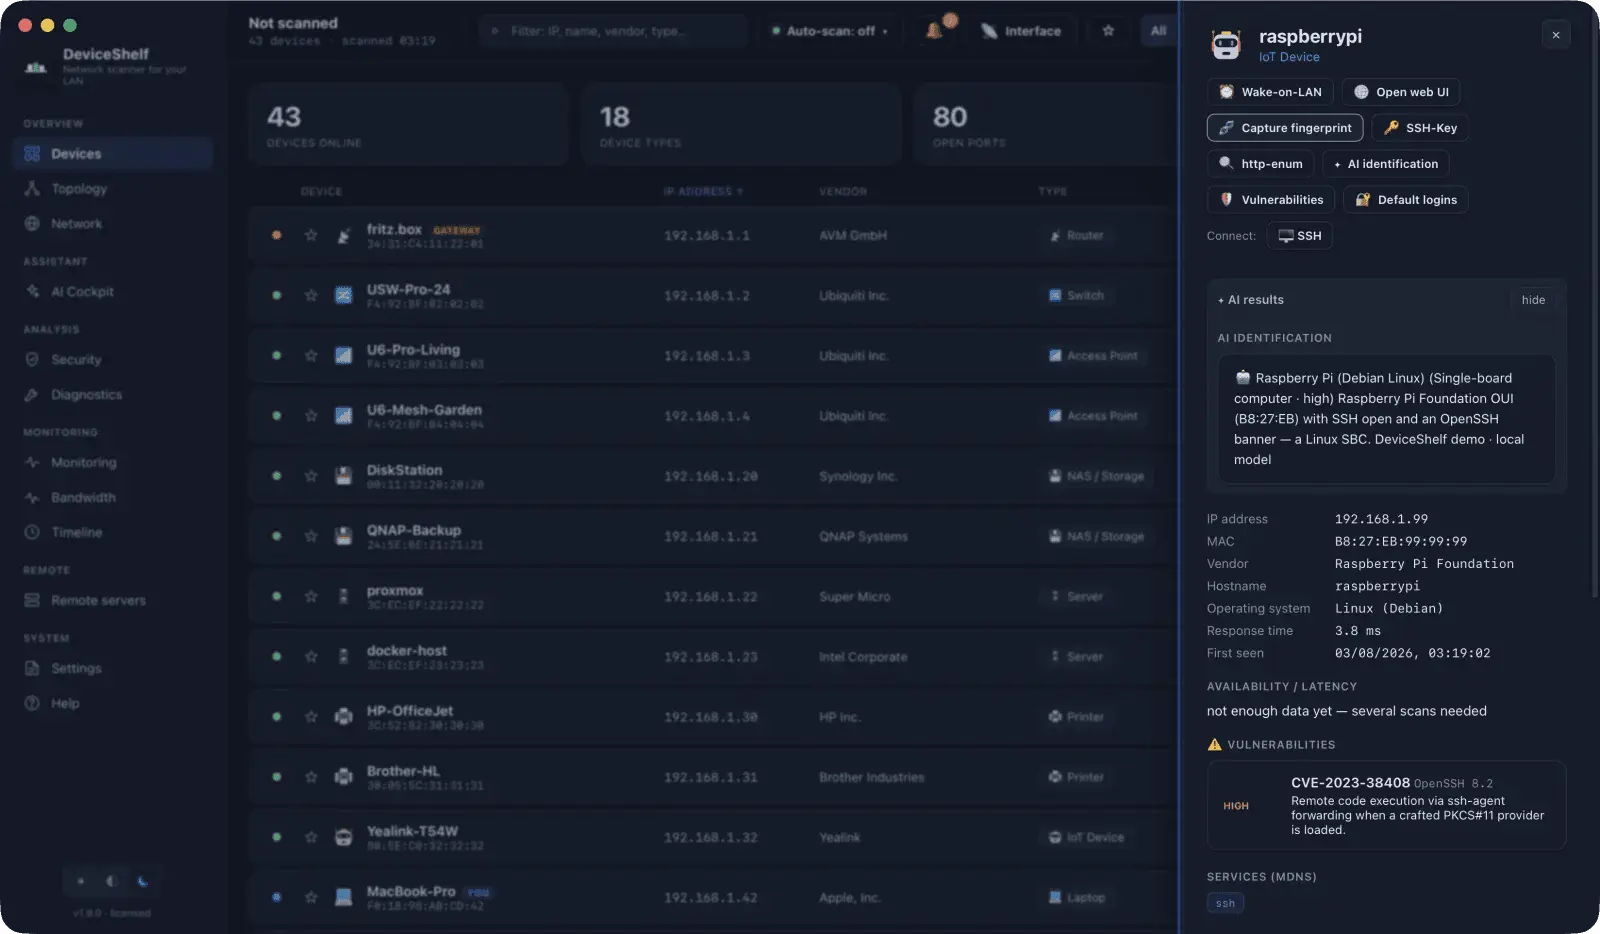Connect via SSH button
The height and width of the screenshot is (934, 1600).
(x=1299, y=236)
